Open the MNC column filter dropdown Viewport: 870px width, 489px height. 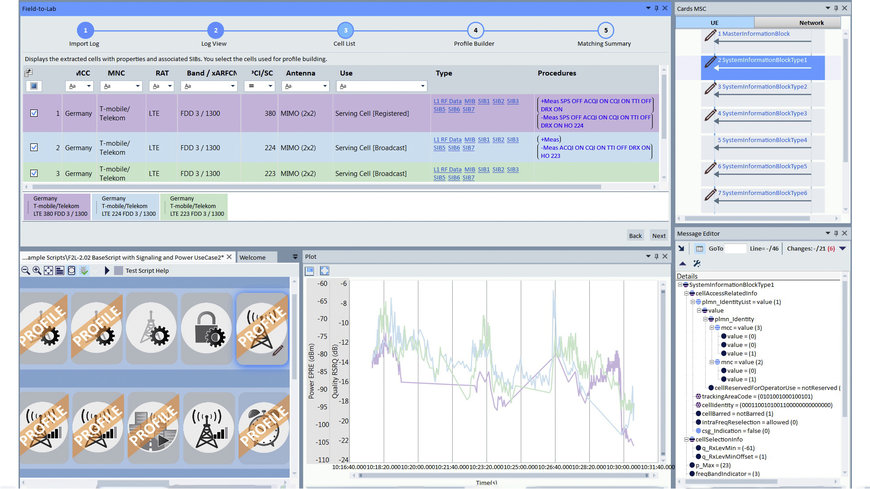[x=137, y=86]
